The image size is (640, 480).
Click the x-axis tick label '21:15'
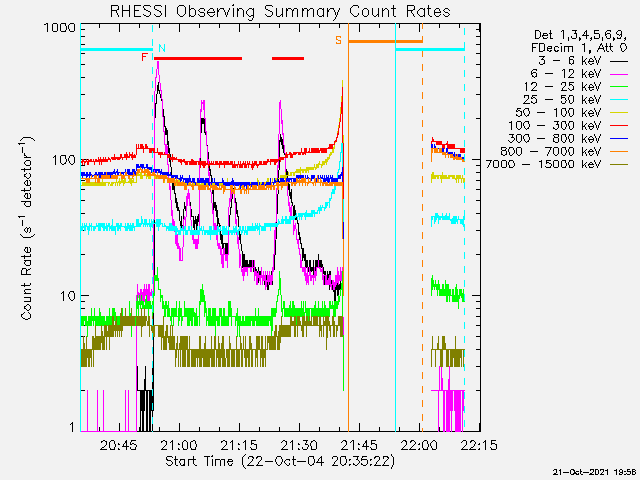pyautogui.click(x=239, y=444)
